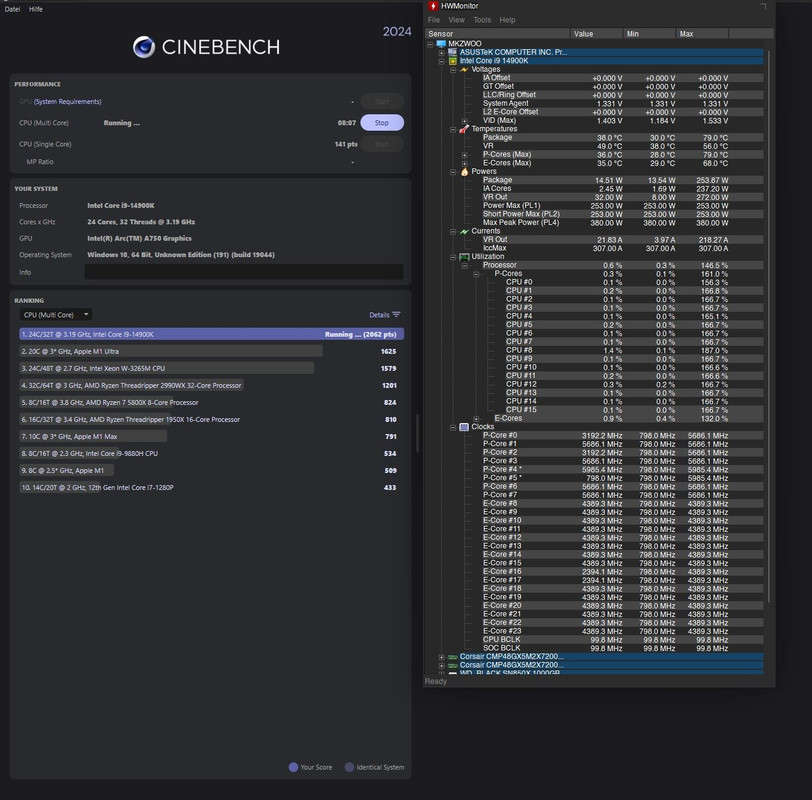Click the ASUSTeK motherboard icon
This screenshot has height=800, width=812.
453,52
